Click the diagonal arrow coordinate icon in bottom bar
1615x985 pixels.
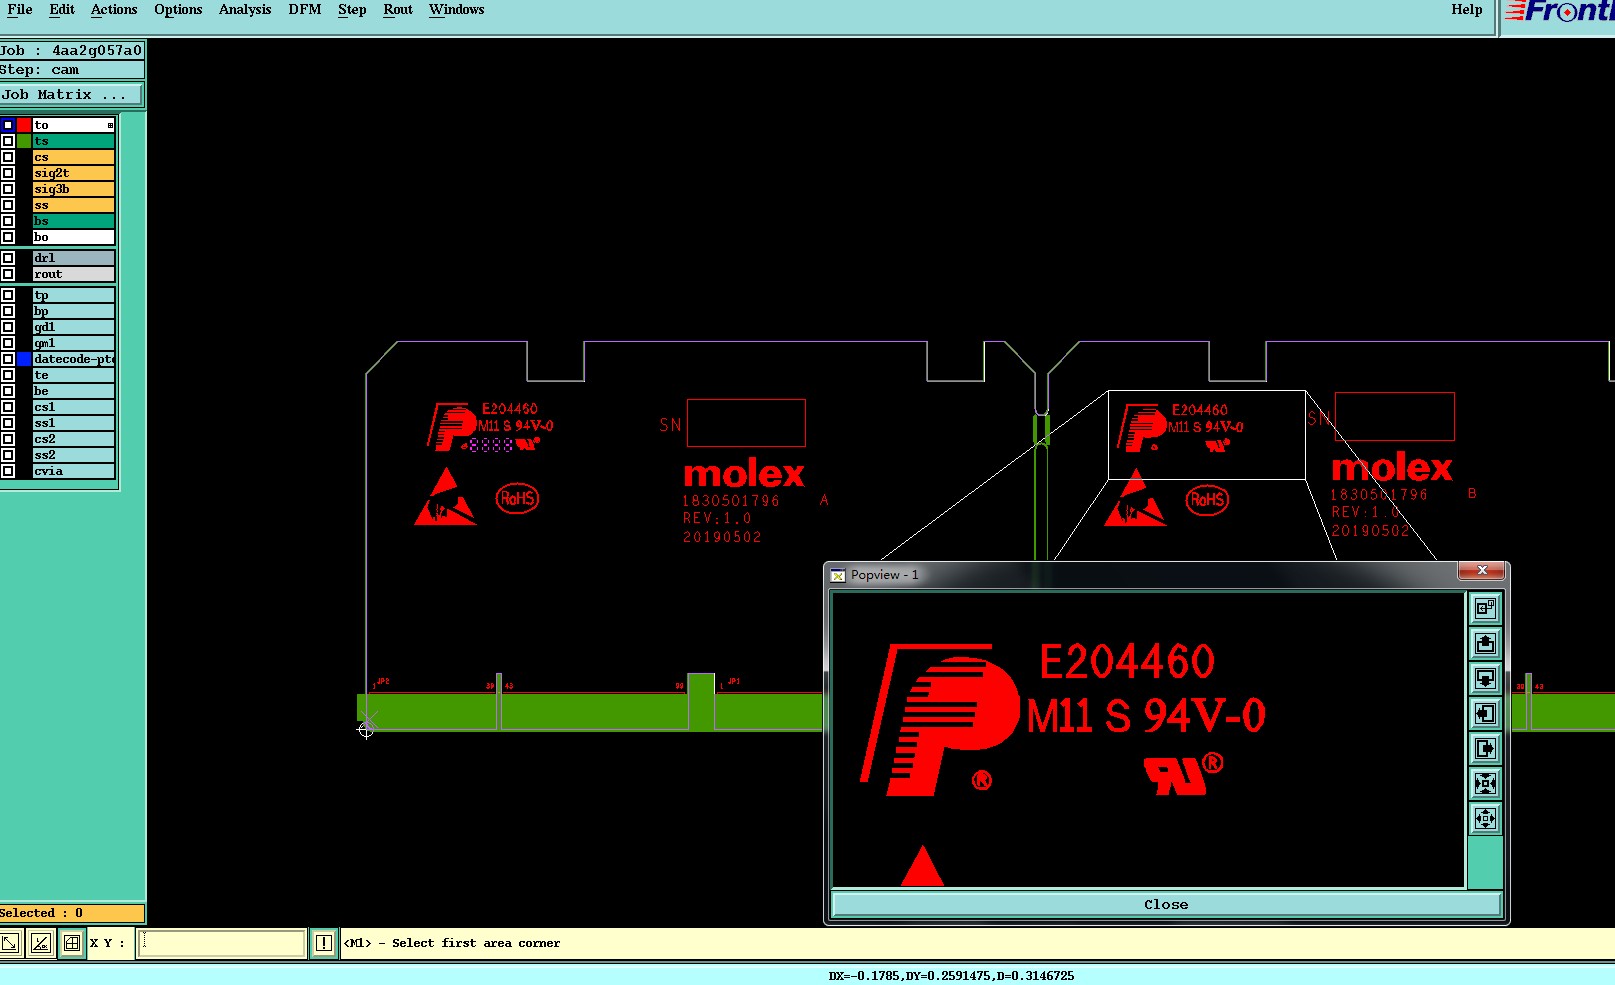pyautogui.click(x=10, y=943)
